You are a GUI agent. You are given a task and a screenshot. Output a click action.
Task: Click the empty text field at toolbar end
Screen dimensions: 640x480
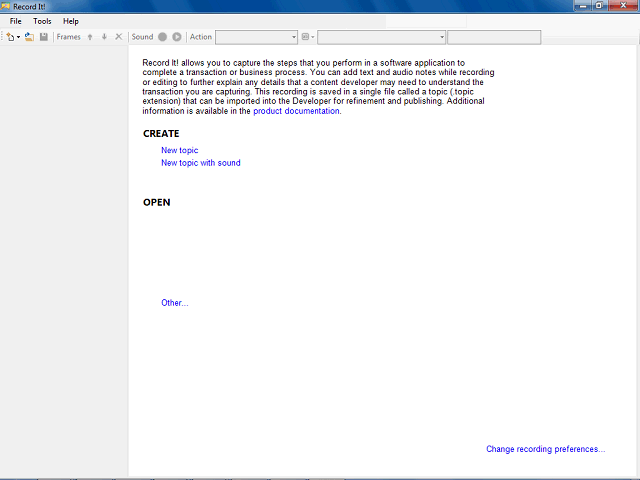click(494, 37)
